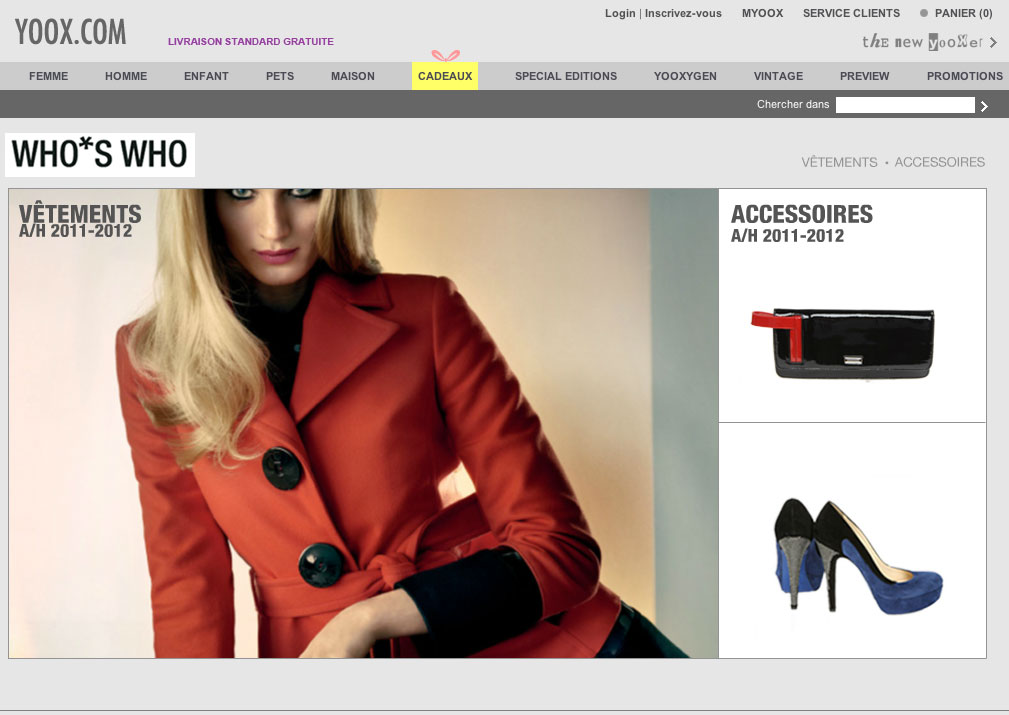Click LIVRAISON STANDARD GRATUITE text

click(251, 41)
